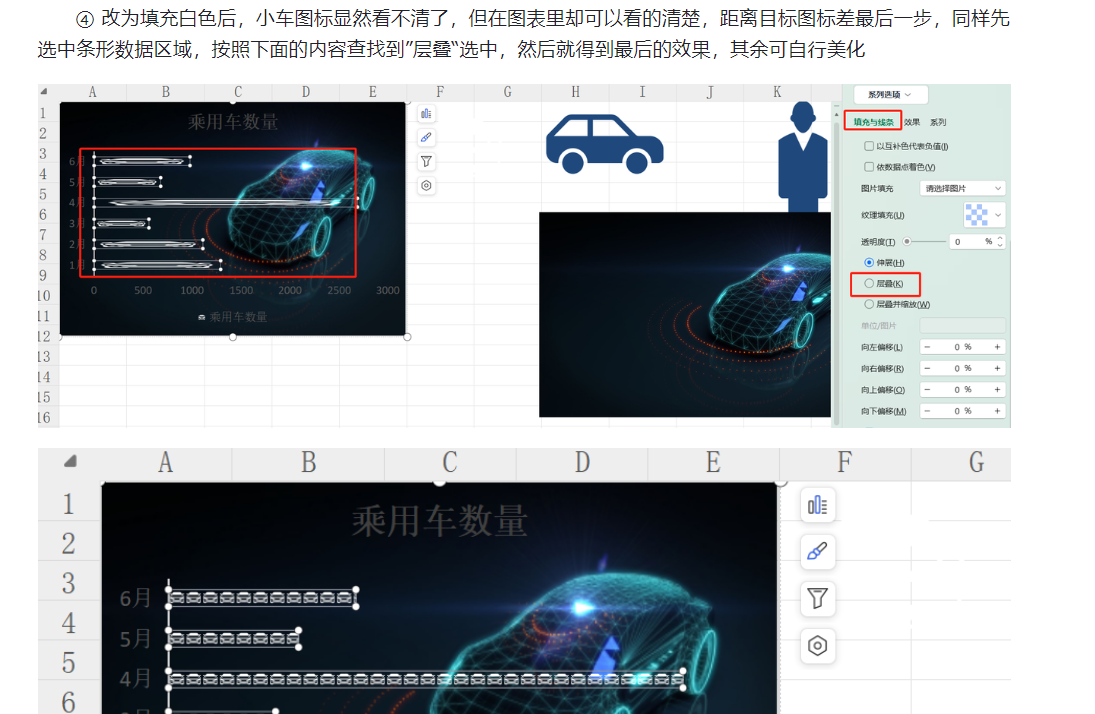Click the 透明度 spinner arrows

[1000, 242]
